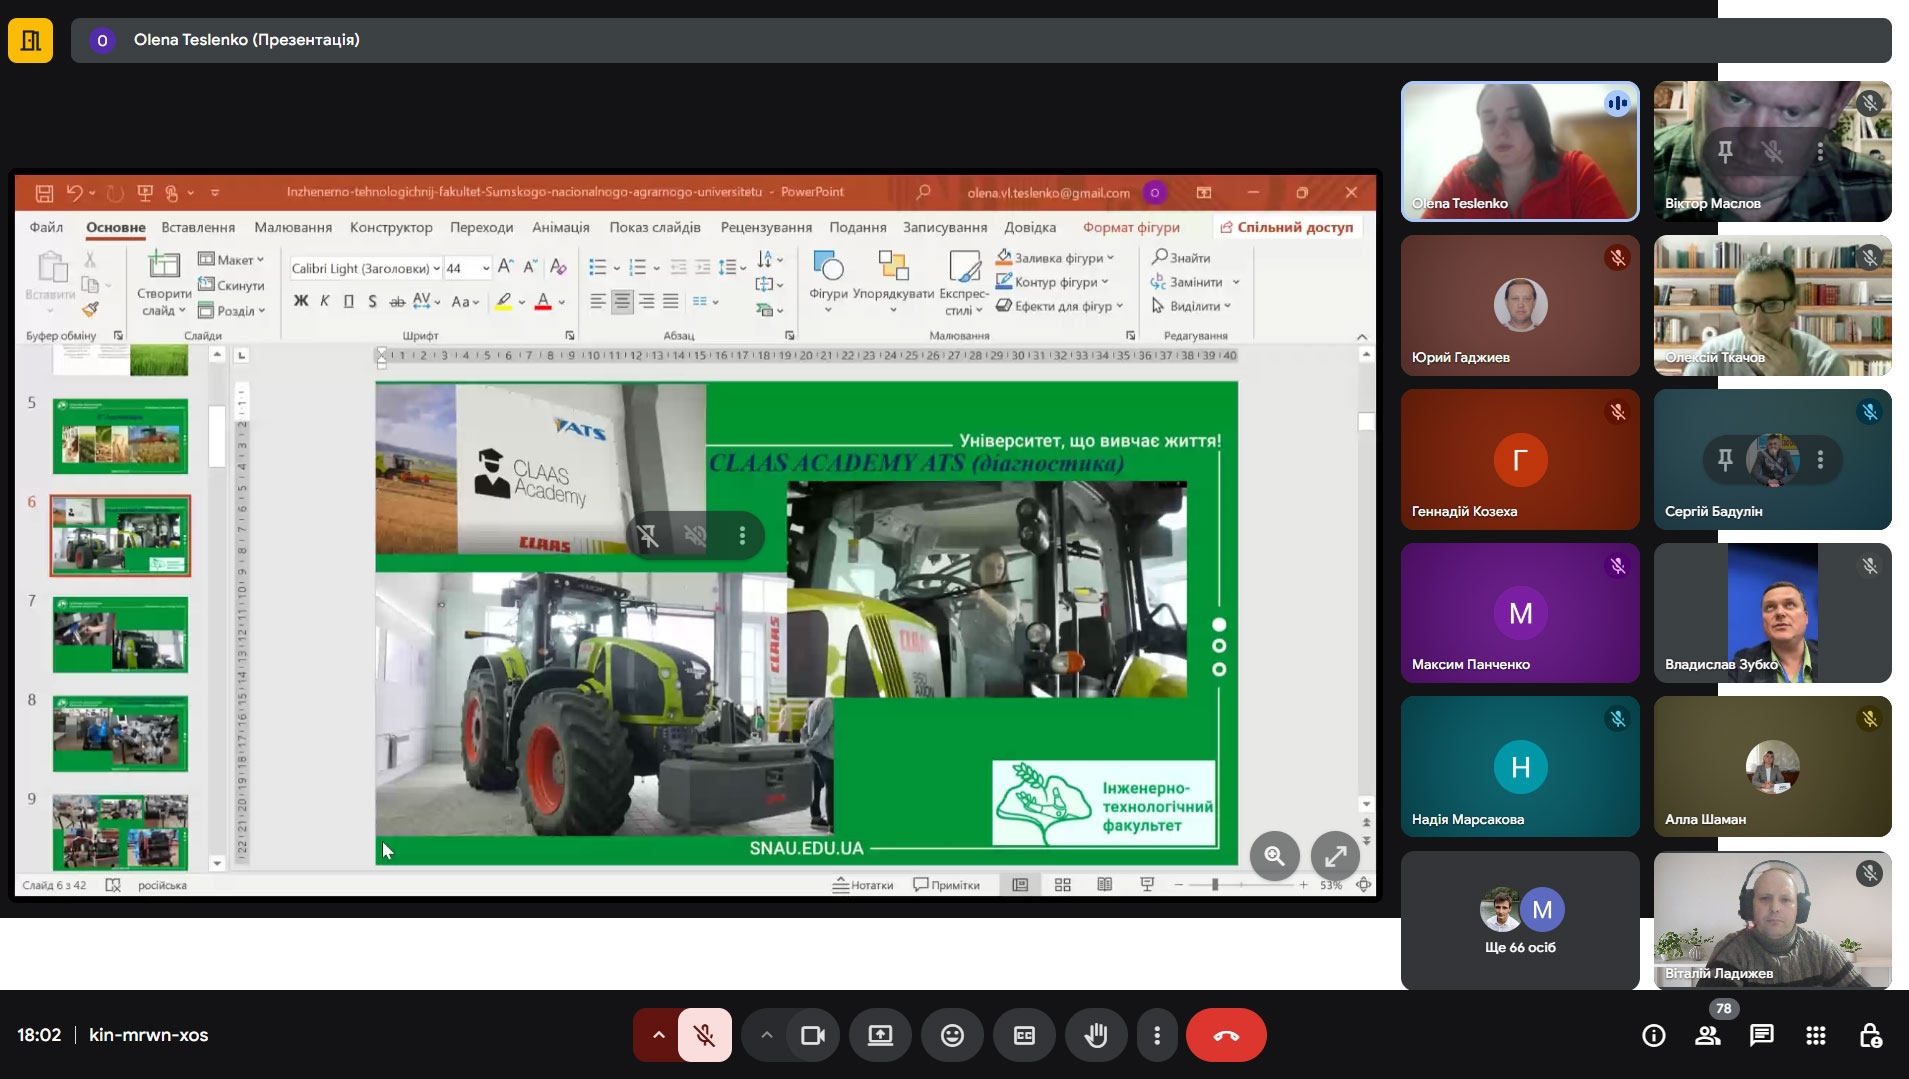Open the chat panel icon
This screenshot has width=1909, height=1079.
click(x=1761, y=1035)
